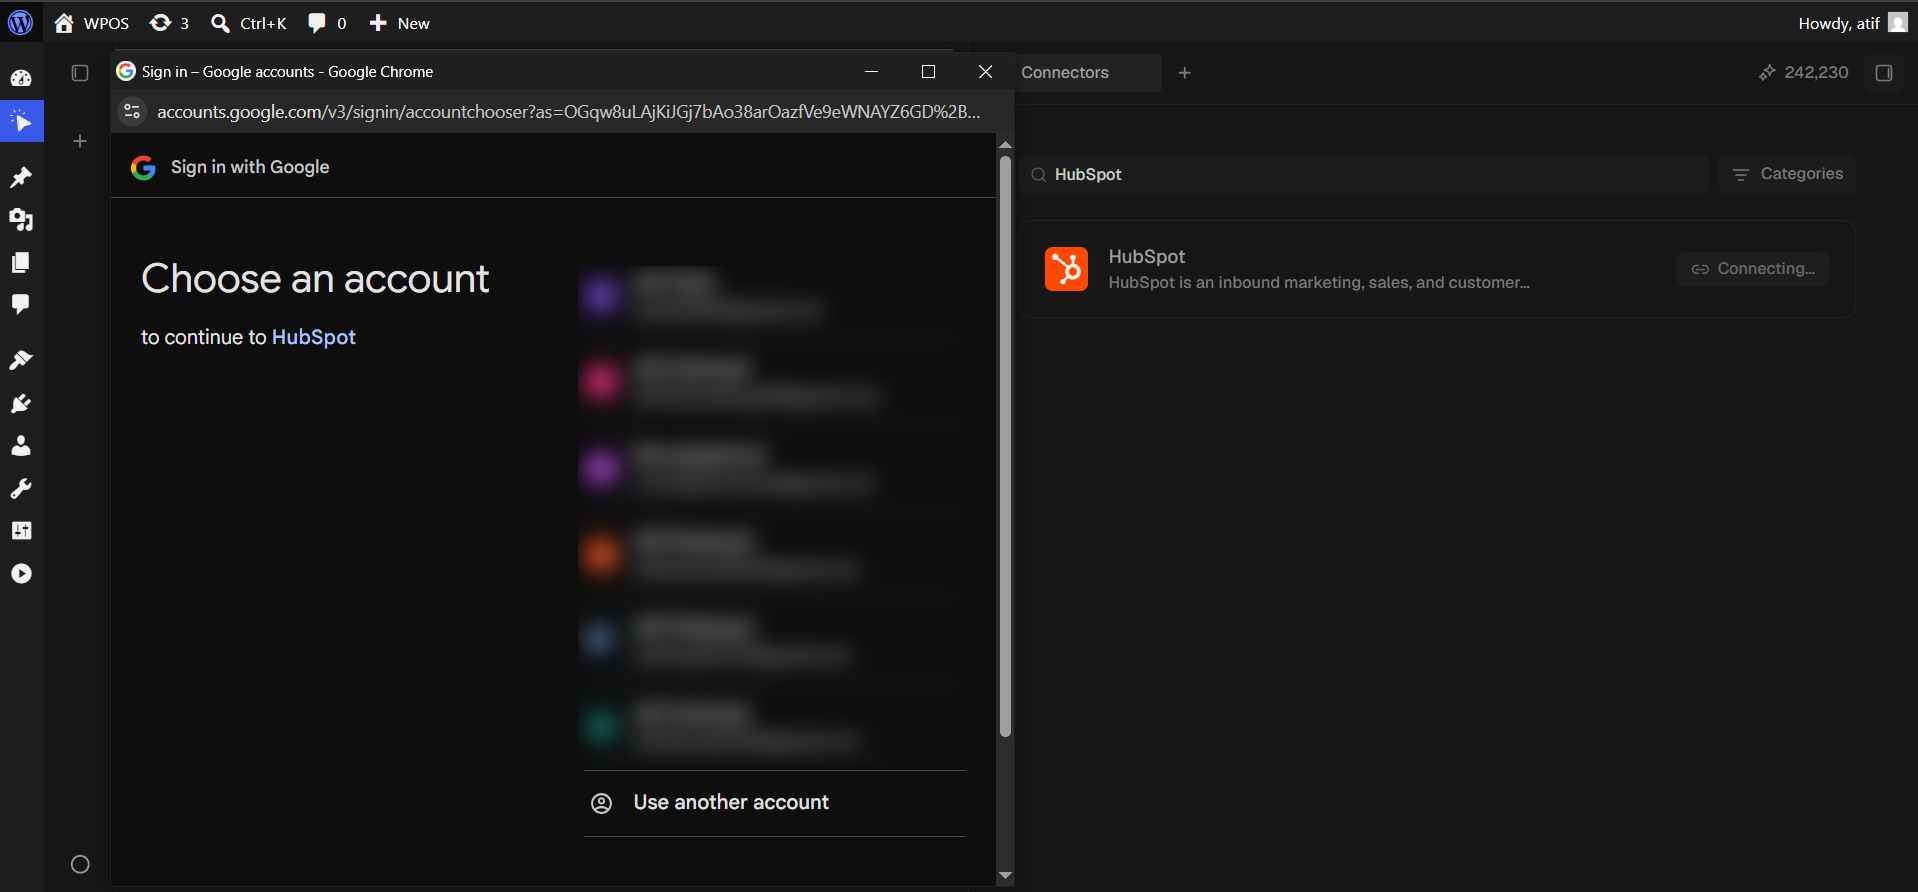Open Ctrl+K search command
Screen dimensions: 1918x892
[249, 23]
